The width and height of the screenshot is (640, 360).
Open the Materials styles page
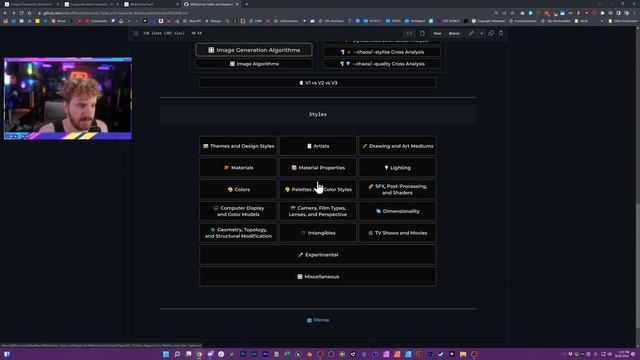(238, 167)
